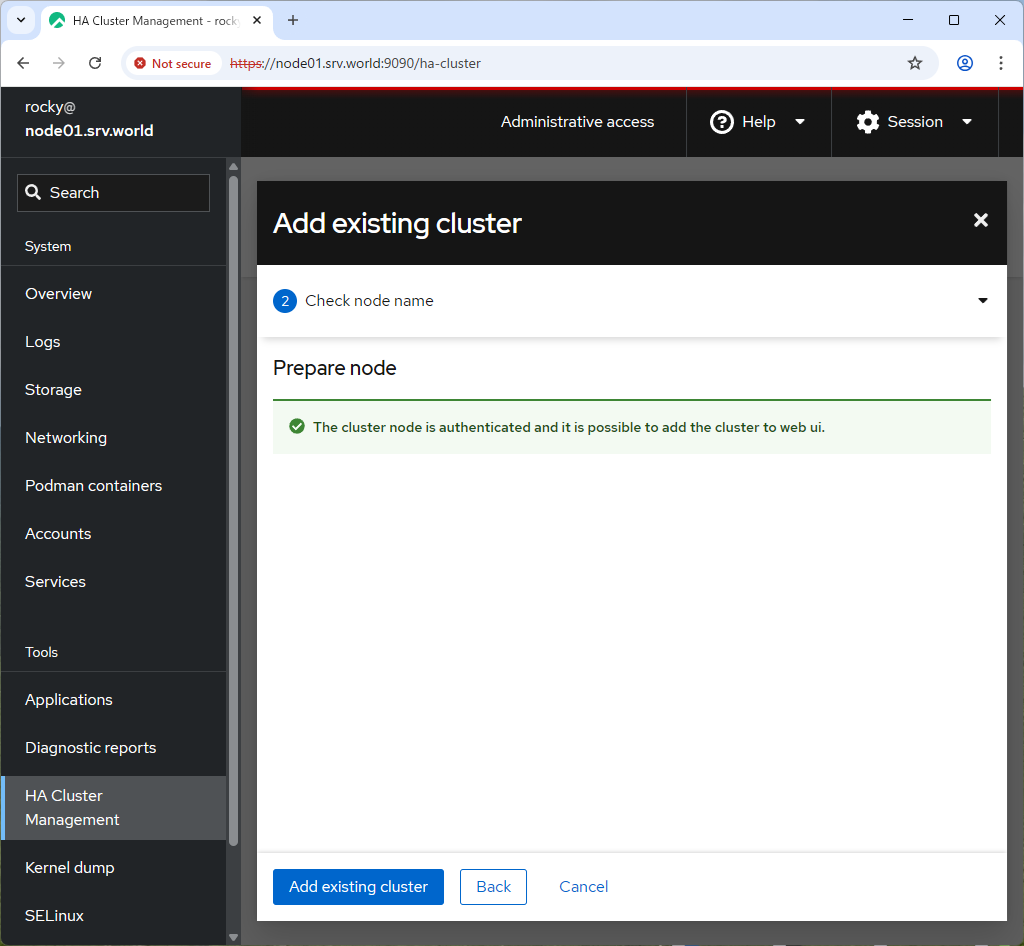Click the Cockpit logo in the browser tab
Image resolution: width=1024 pixels, height=946 pixels.
[x=55, y=20]
